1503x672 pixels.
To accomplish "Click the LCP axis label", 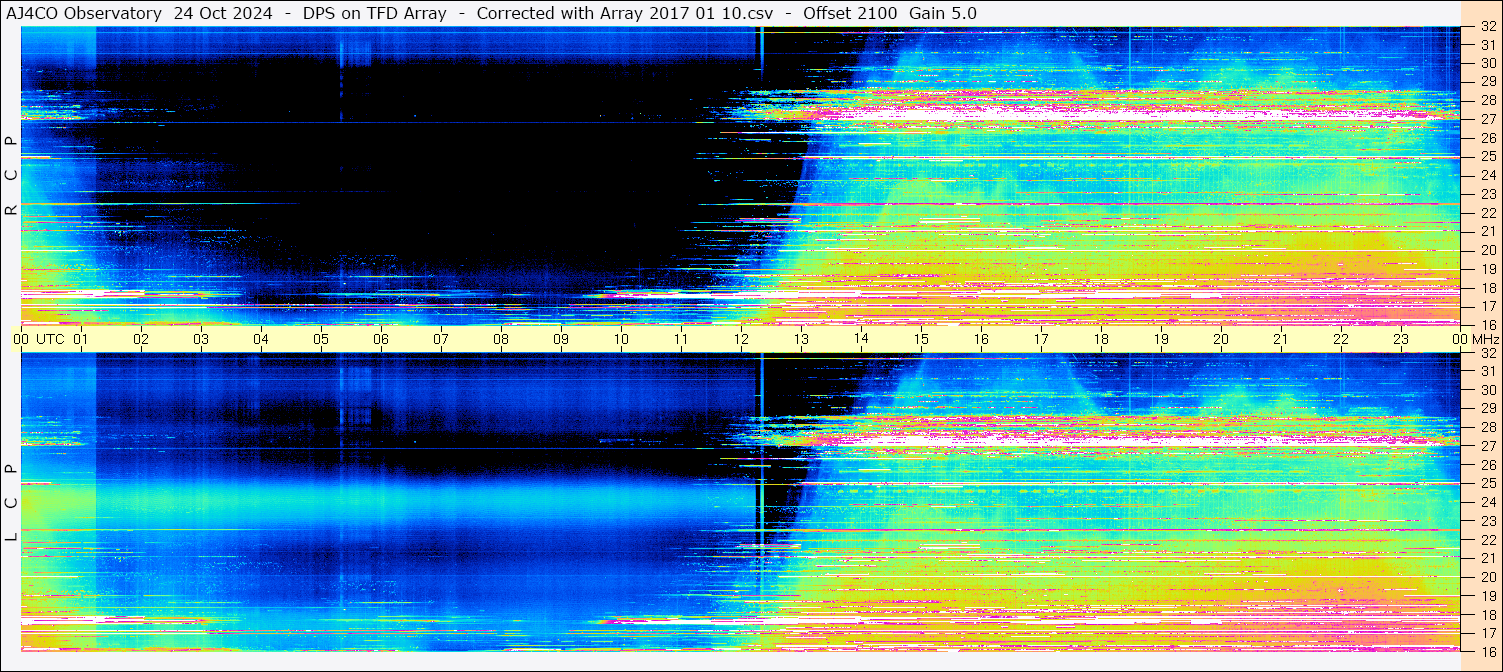I will tap(11, 503).
